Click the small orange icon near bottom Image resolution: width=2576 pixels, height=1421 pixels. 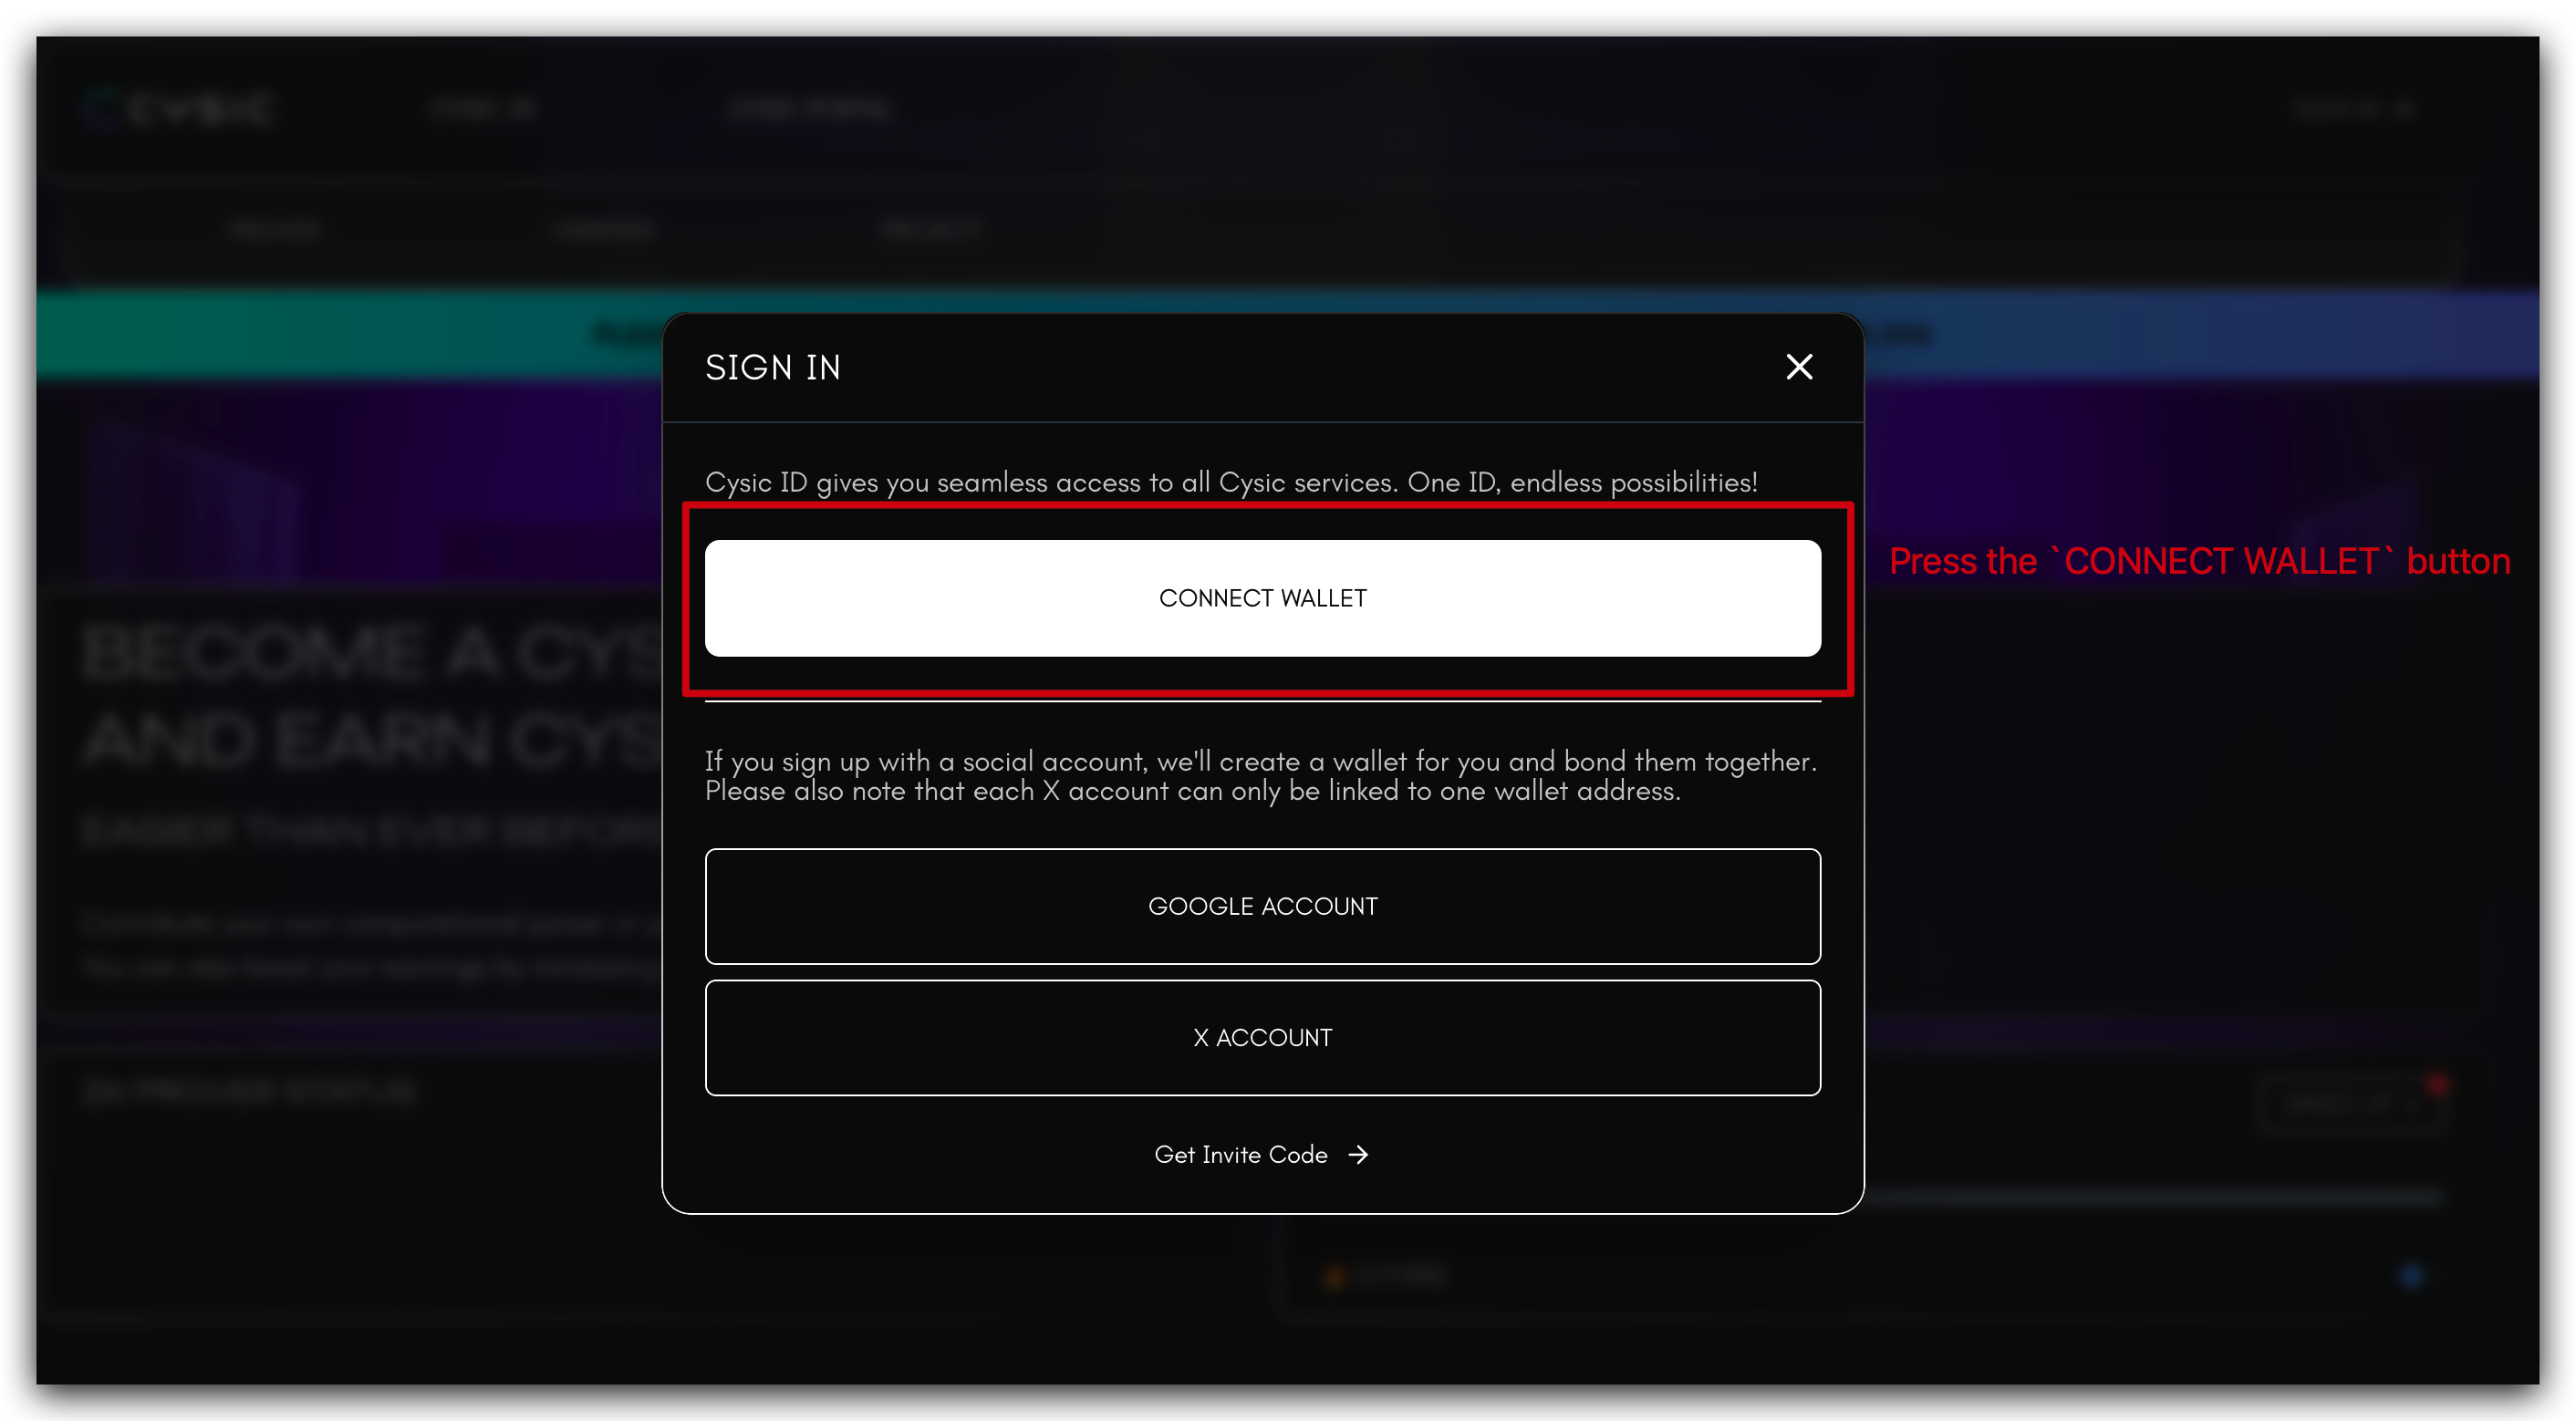(1334, 1276)
